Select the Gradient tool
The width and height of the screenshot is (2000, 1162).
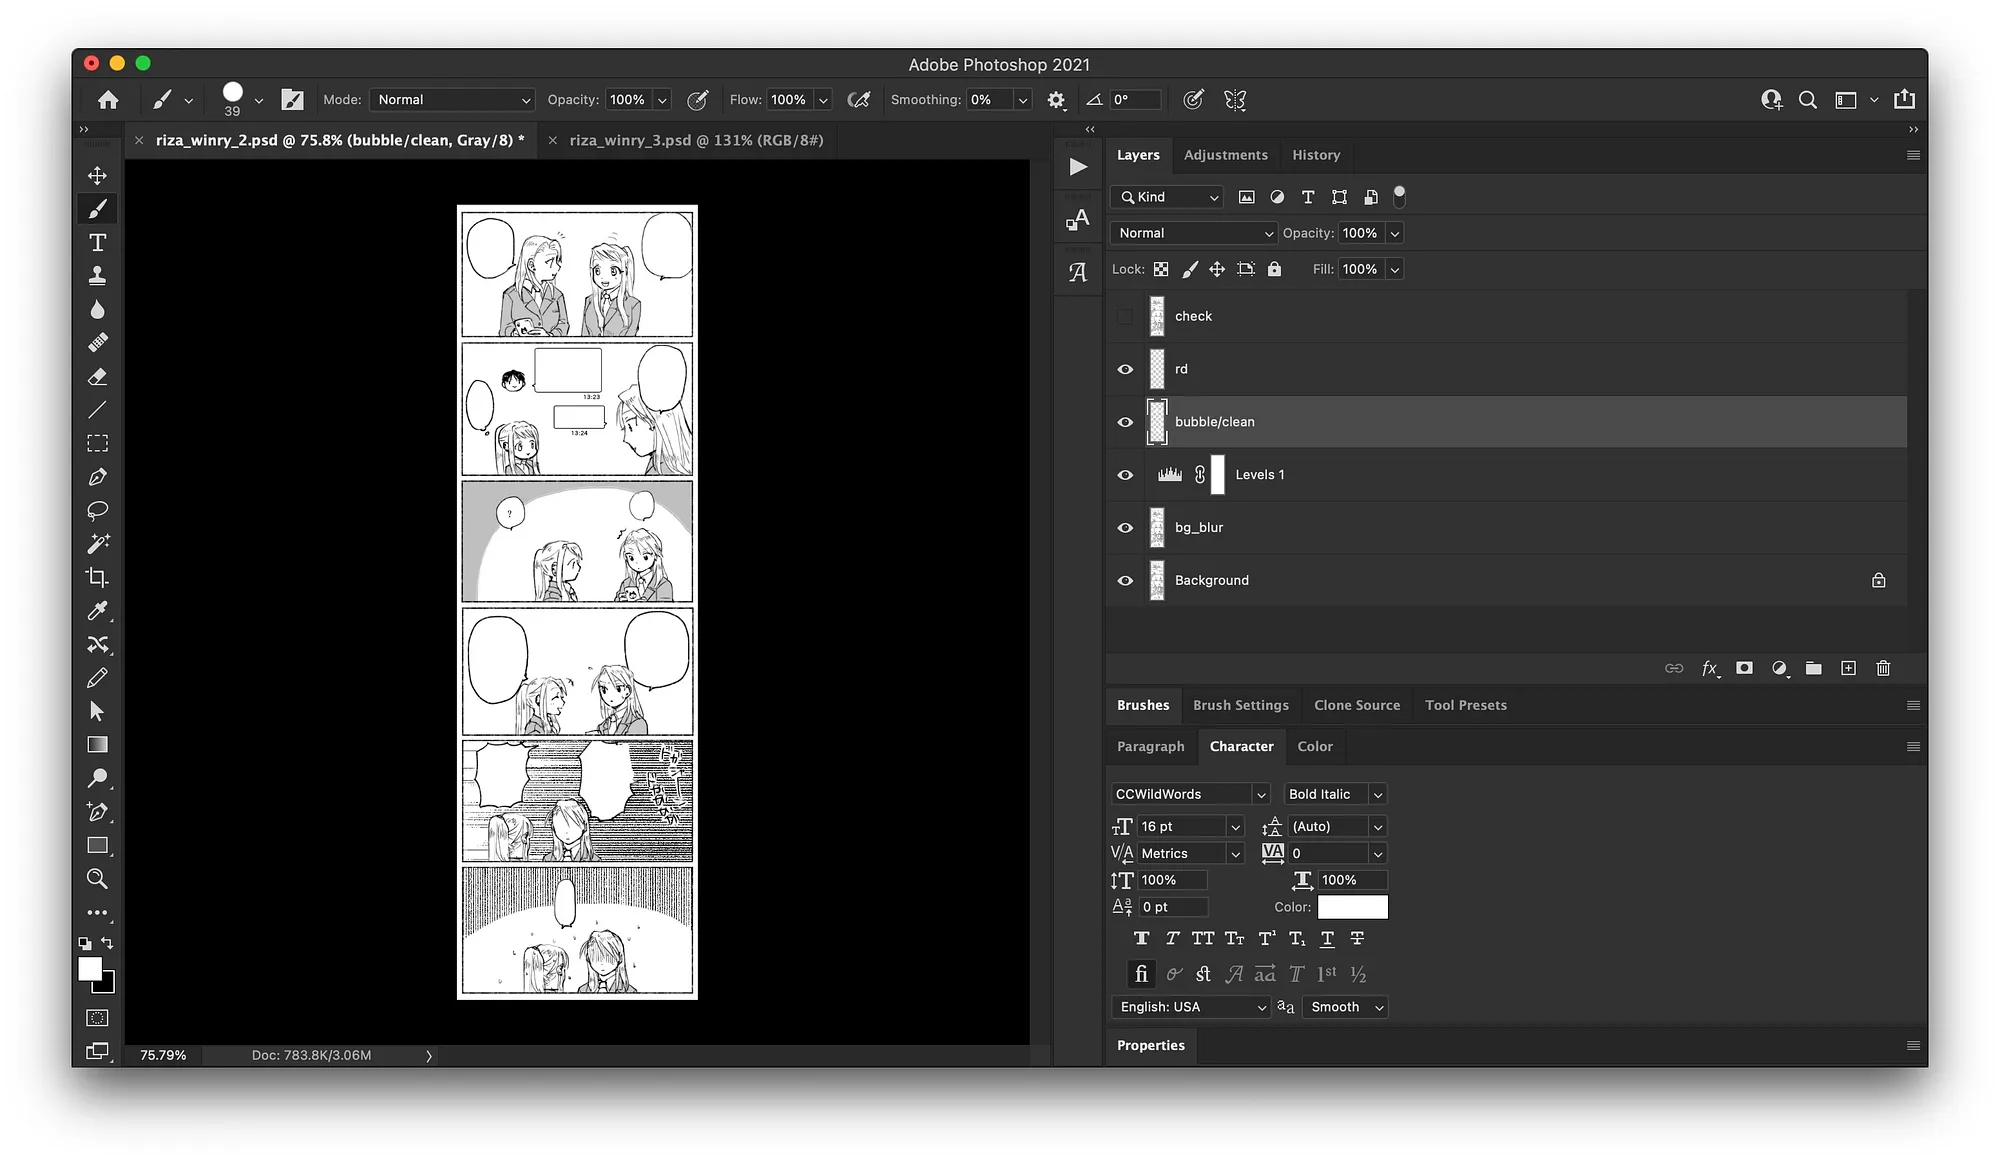(97, 745)
